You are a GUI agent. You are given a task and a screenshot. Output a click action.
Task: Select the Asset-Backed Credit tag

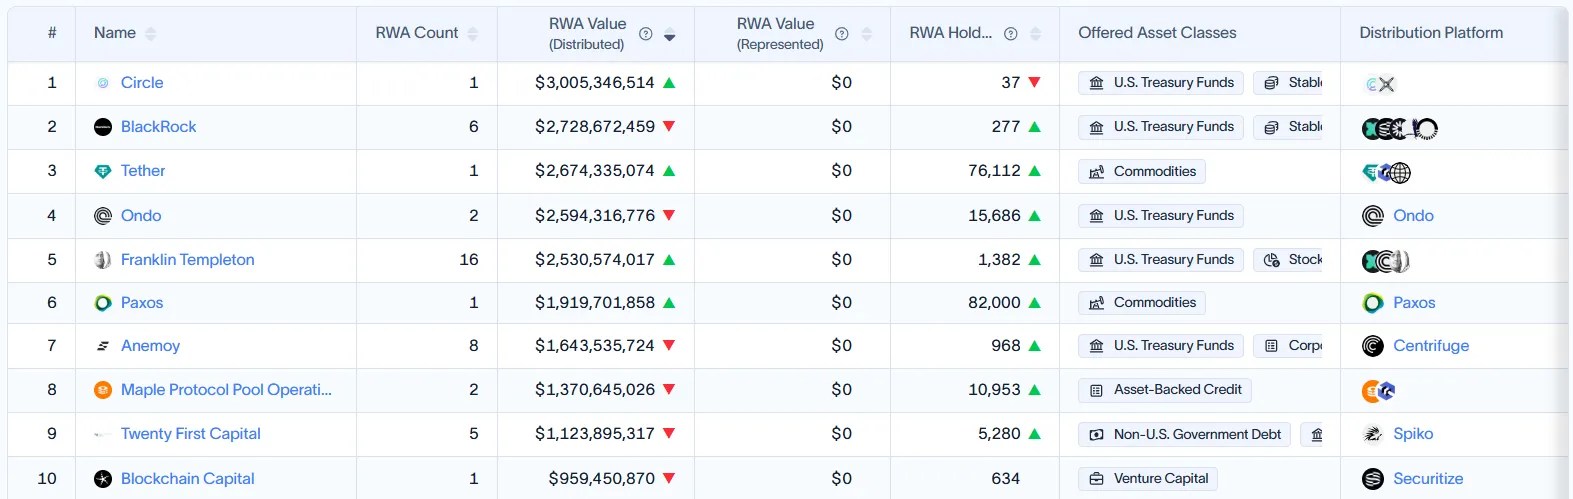pos(1165,390)
